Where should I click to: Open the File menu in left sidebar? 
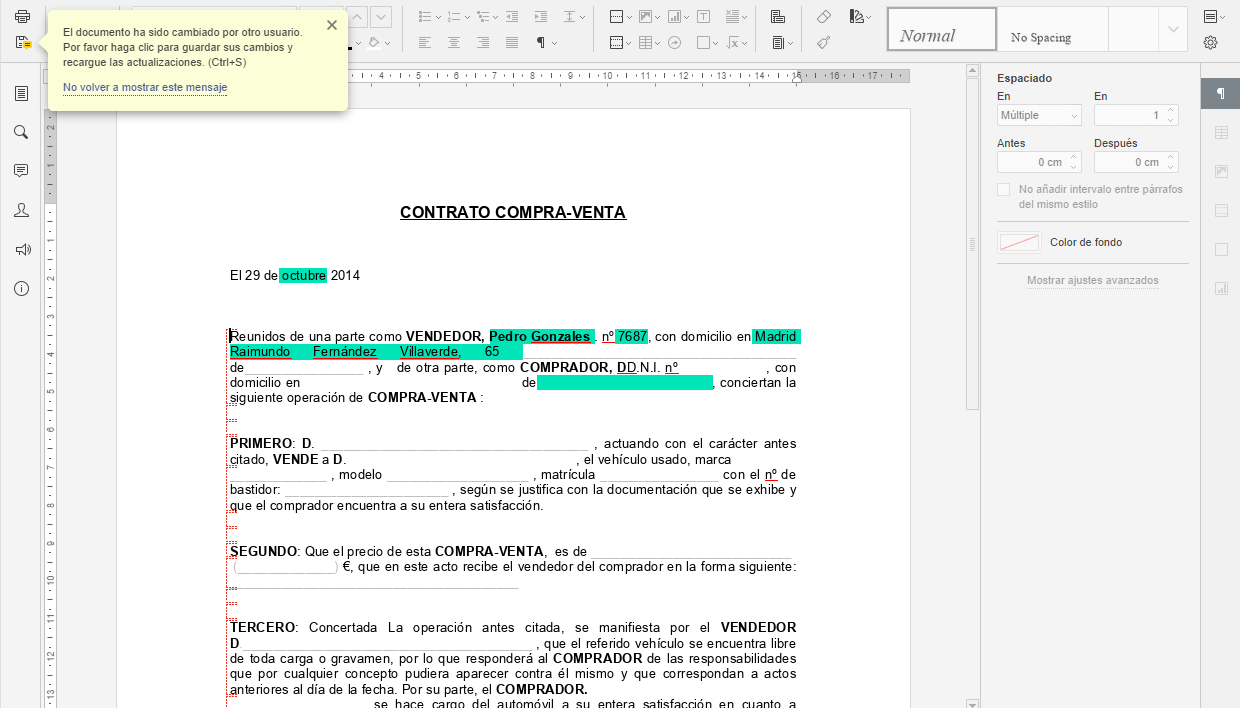(21, 93)
